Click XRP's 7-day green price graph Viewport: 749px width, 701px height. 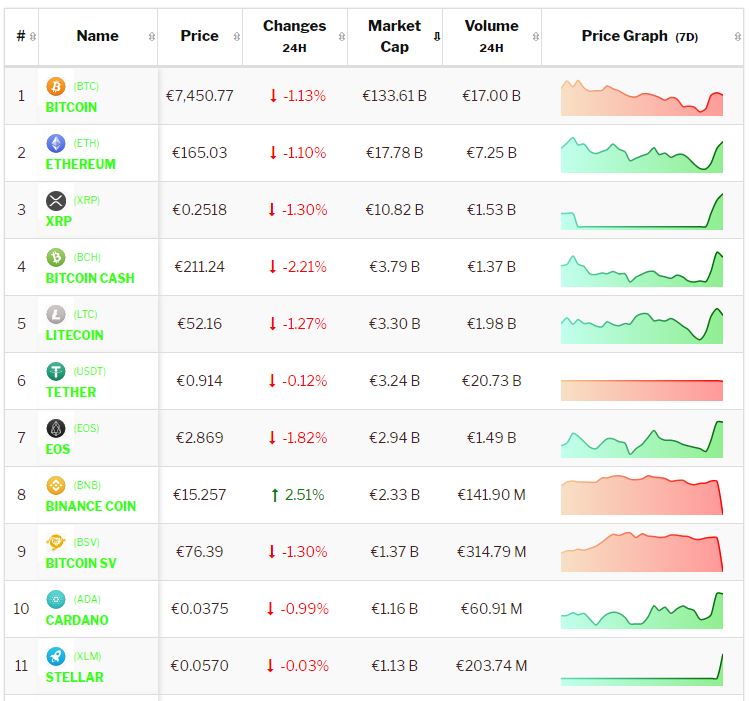641,211
